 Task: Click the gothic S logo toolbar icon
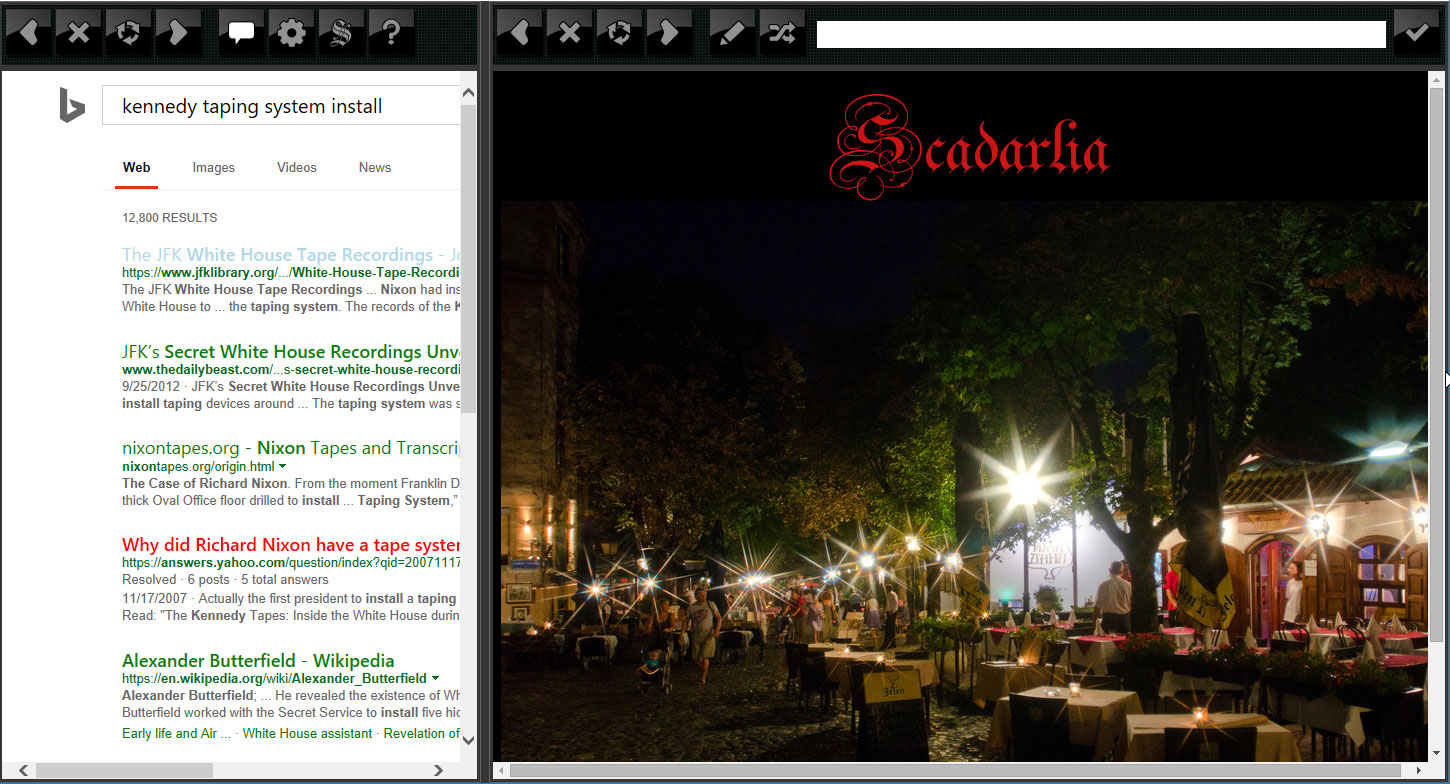coord(342,33)
